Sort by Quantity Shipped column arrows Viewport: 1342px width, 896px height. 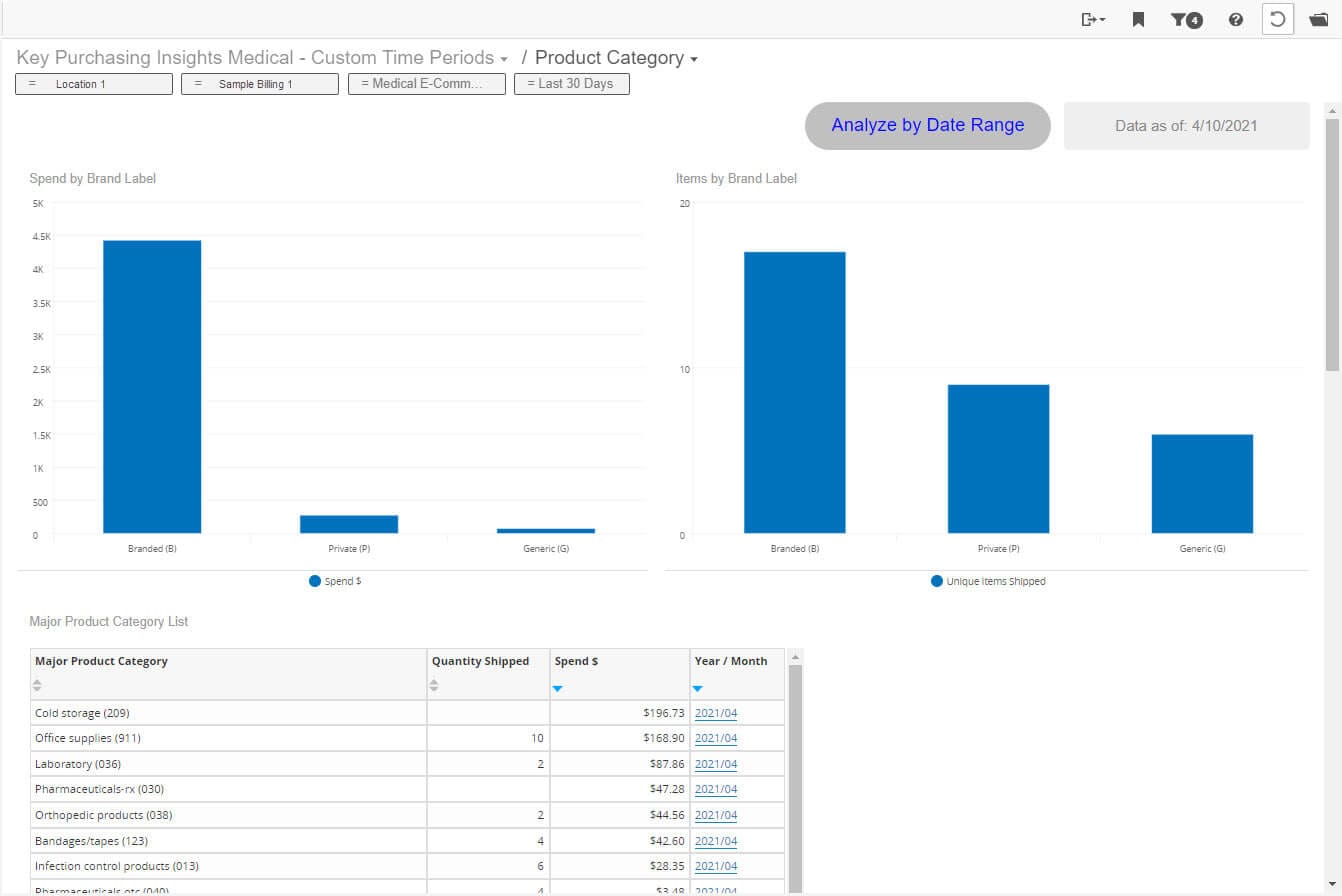[434, 685]
